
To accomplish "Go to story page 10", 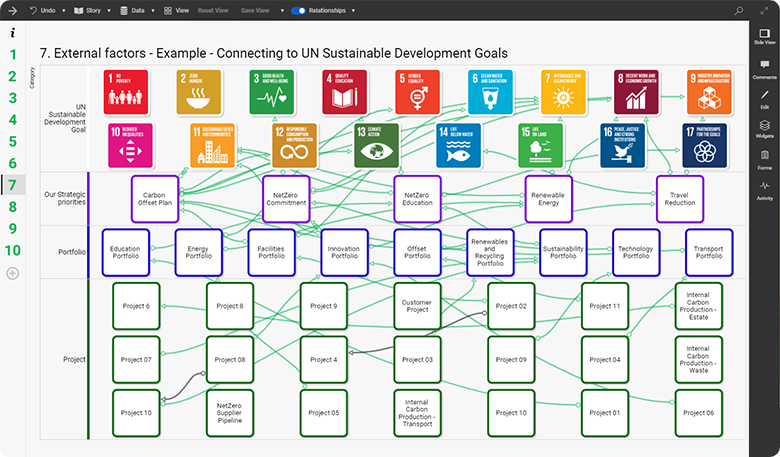I will coord(13,250).
